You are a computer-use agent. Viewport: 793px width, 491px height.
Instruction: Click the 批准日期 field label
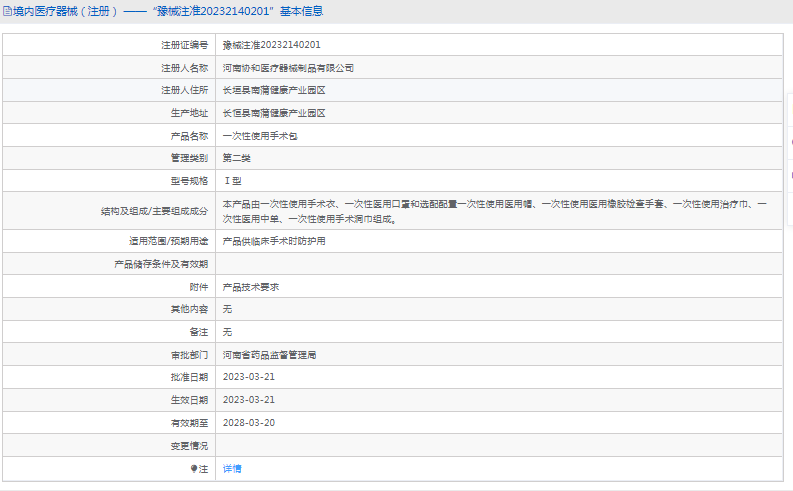tap(189, 377)
